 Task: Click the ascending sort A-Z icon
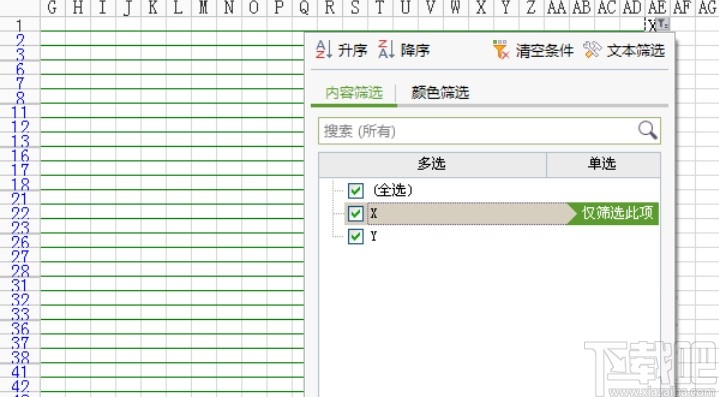pyautogui.click(x=324, y=50)
